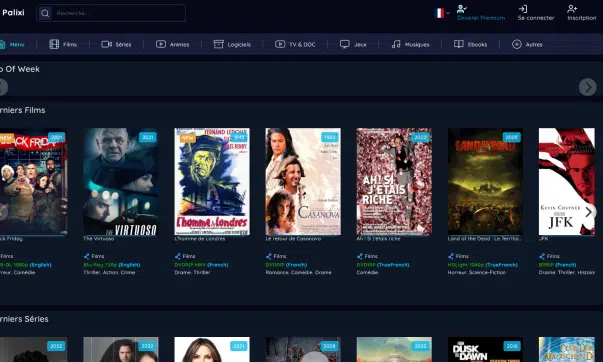Open Ah! Si j'étais riche poster
Image resolution: width=603 pixels, height=362 pixels.
[x=394, y=181]
